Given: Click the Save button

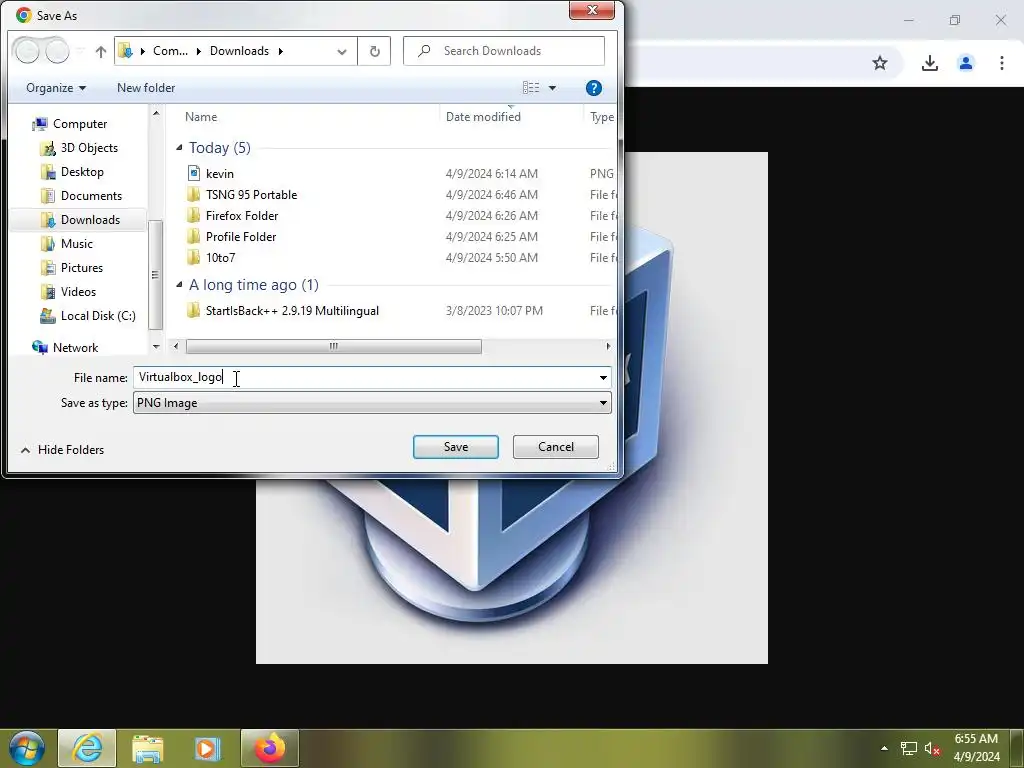Looking at the screenshot, I should pos(456,447).
